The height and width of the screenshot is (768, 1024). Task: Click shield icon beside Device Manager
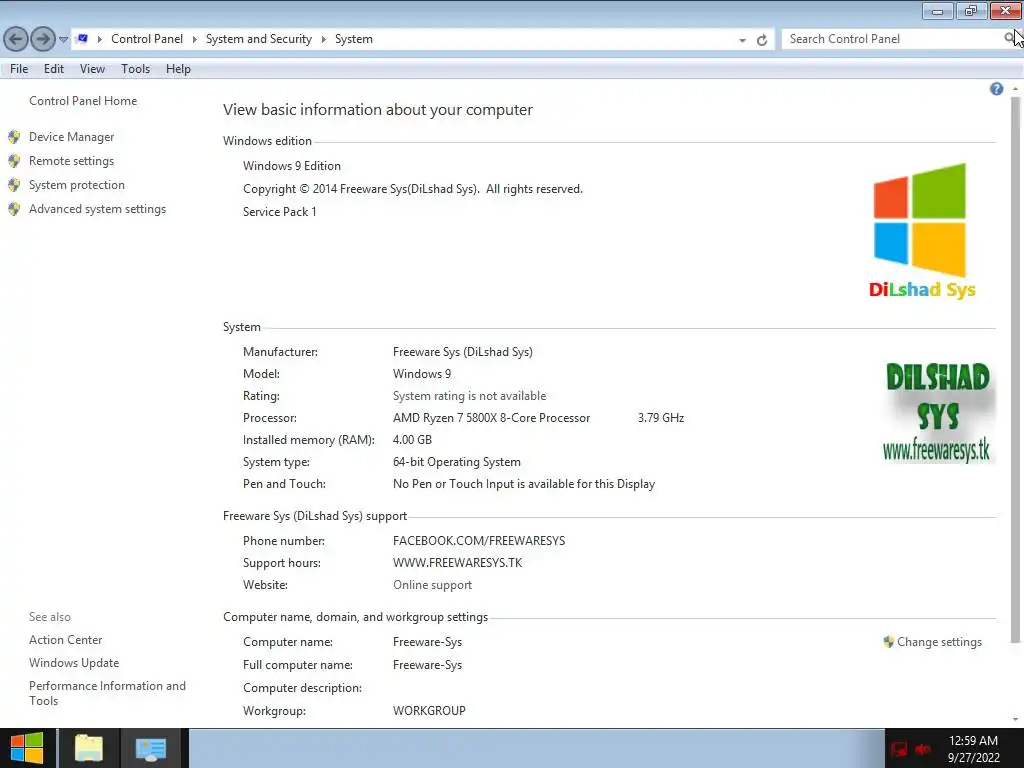(x=14, y=136)
